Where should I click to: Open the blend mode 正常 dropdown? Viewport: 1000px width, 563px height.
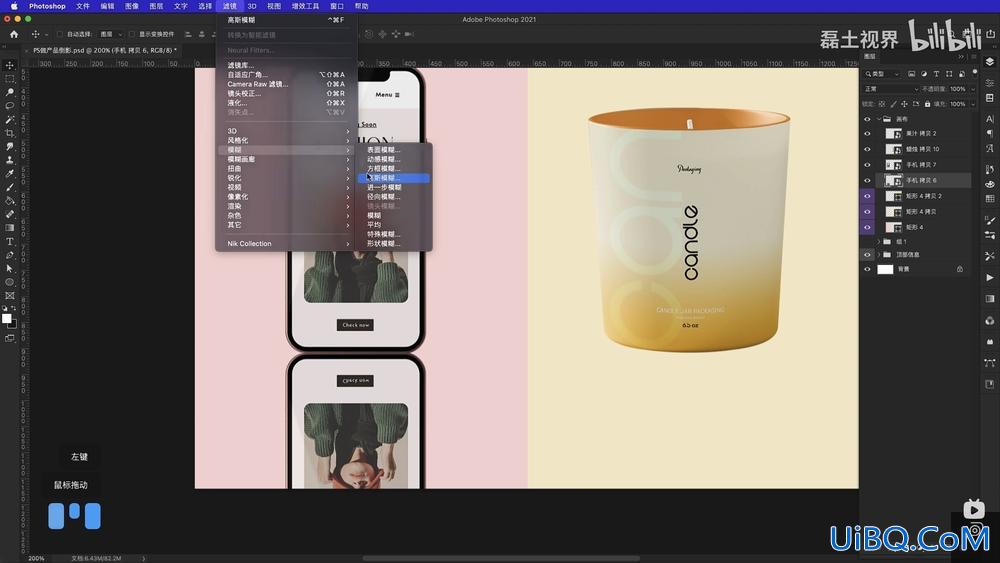[x=891, y=89]
